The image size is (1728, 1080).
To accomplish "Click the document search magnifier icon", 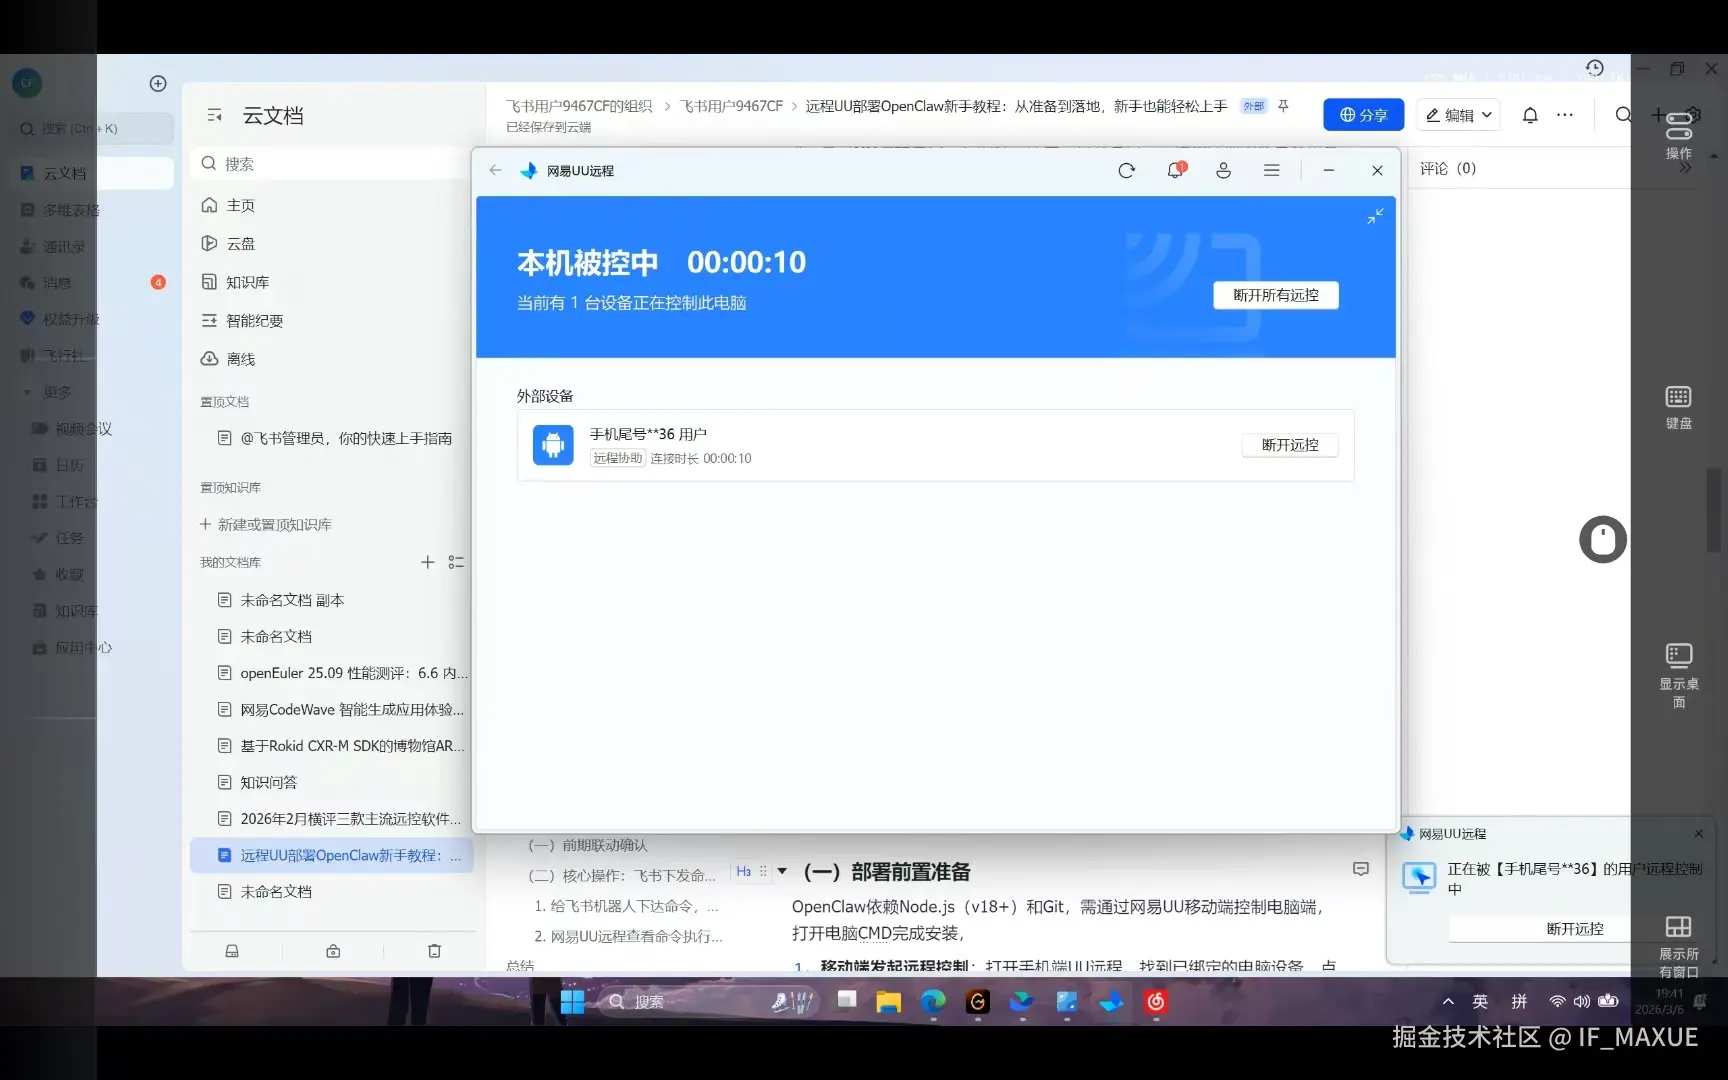I will point(1624,115).
